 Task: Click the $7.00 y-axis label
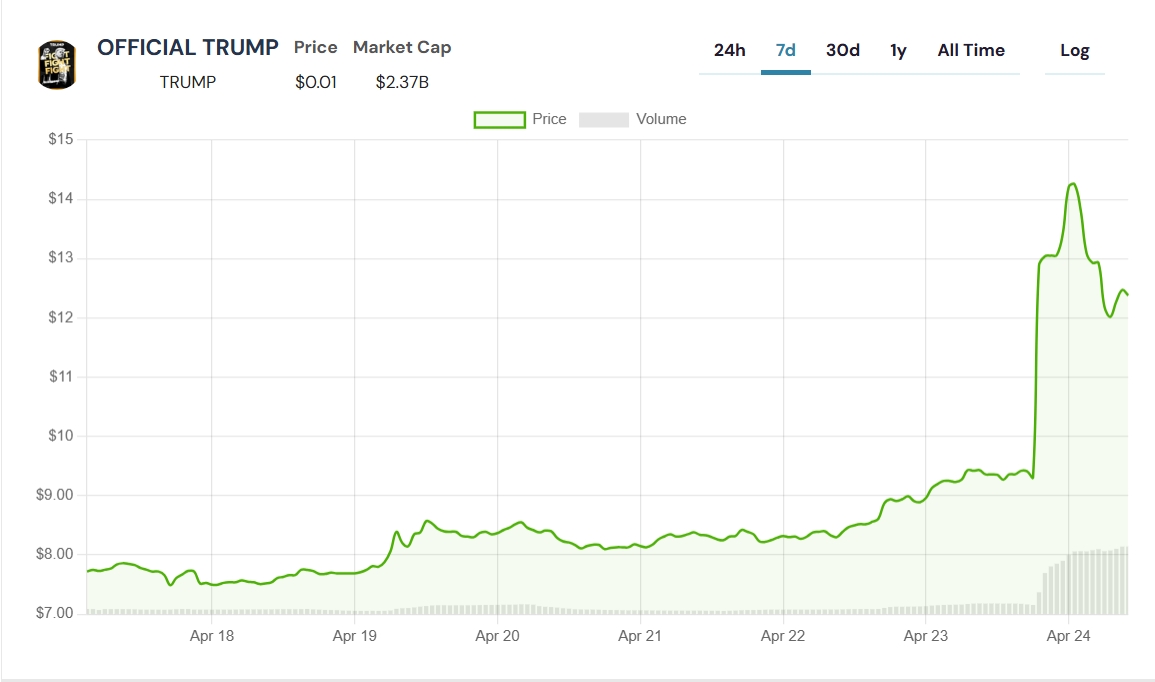tap(55, 613)
